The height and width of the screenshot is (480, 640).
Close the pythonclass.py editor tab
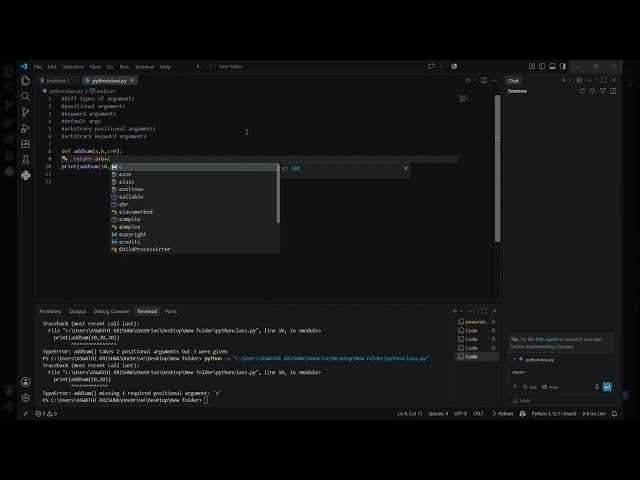coord(132,80)
